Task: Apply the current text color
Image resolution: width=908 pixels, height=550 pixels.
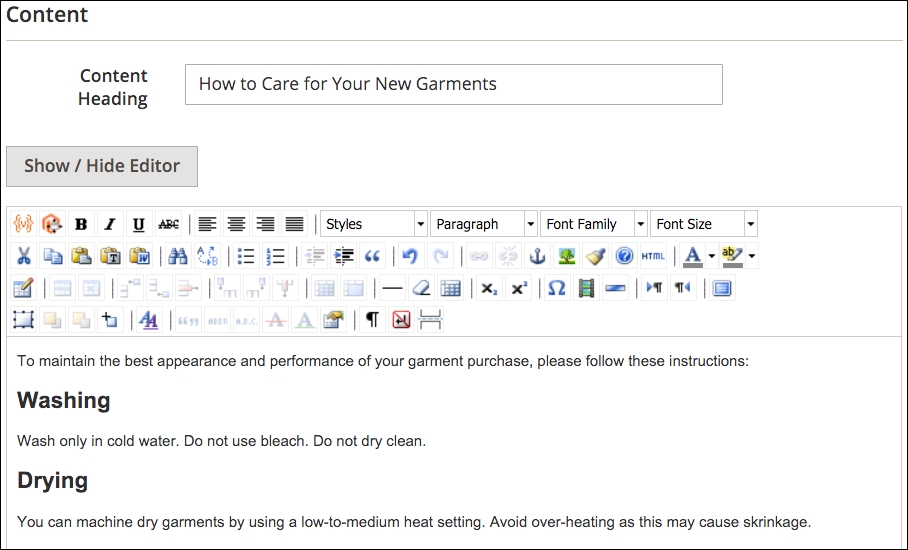Action: 693,256
